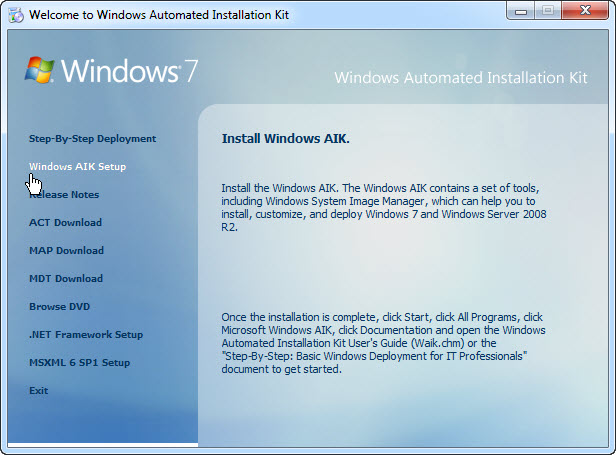Open the Browse DVD link
The image size is (616, 455).
(x=59, y=306)
